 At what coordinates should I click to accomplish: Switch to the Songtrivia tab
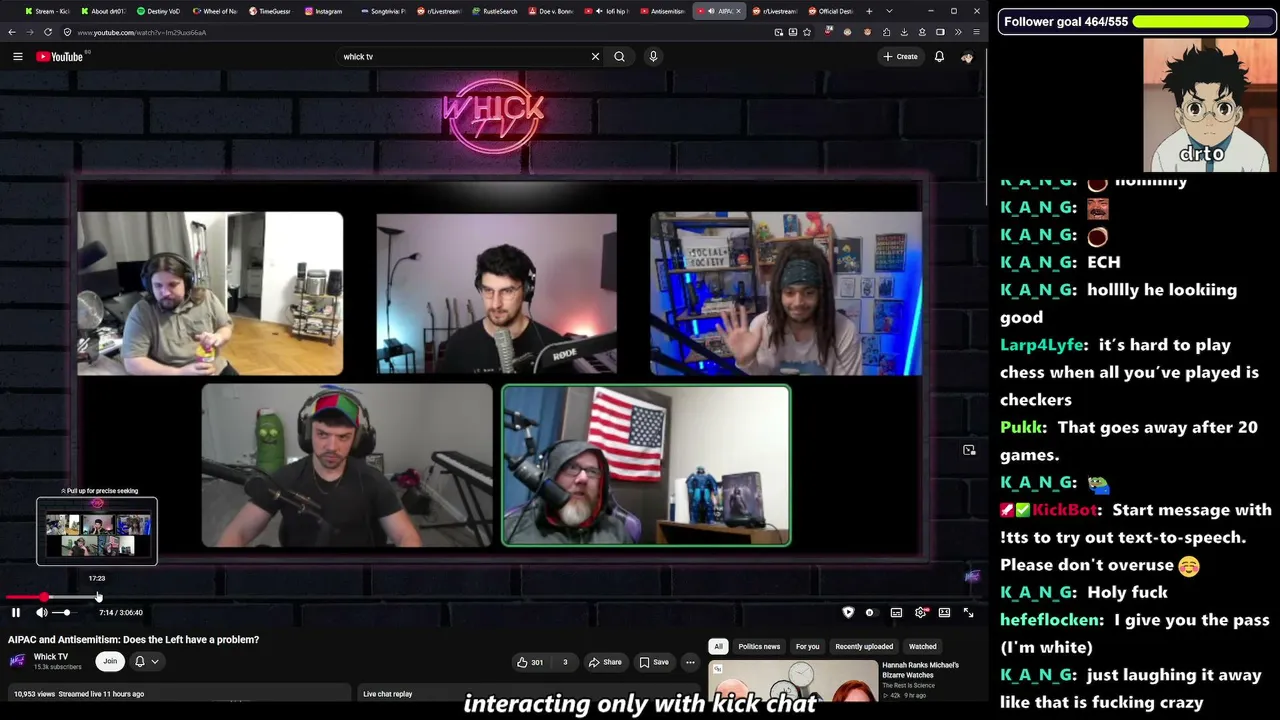[382, 11]
